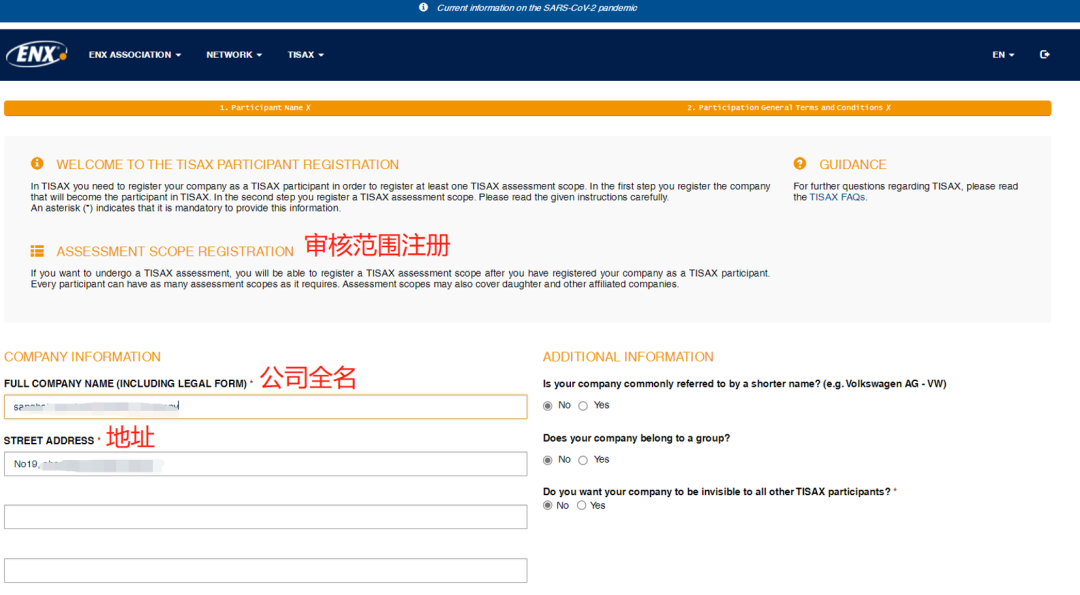Viewport: 1080px width, 595px height.
Task: Expand the Network dropdown menu
Action: (233, 54)
